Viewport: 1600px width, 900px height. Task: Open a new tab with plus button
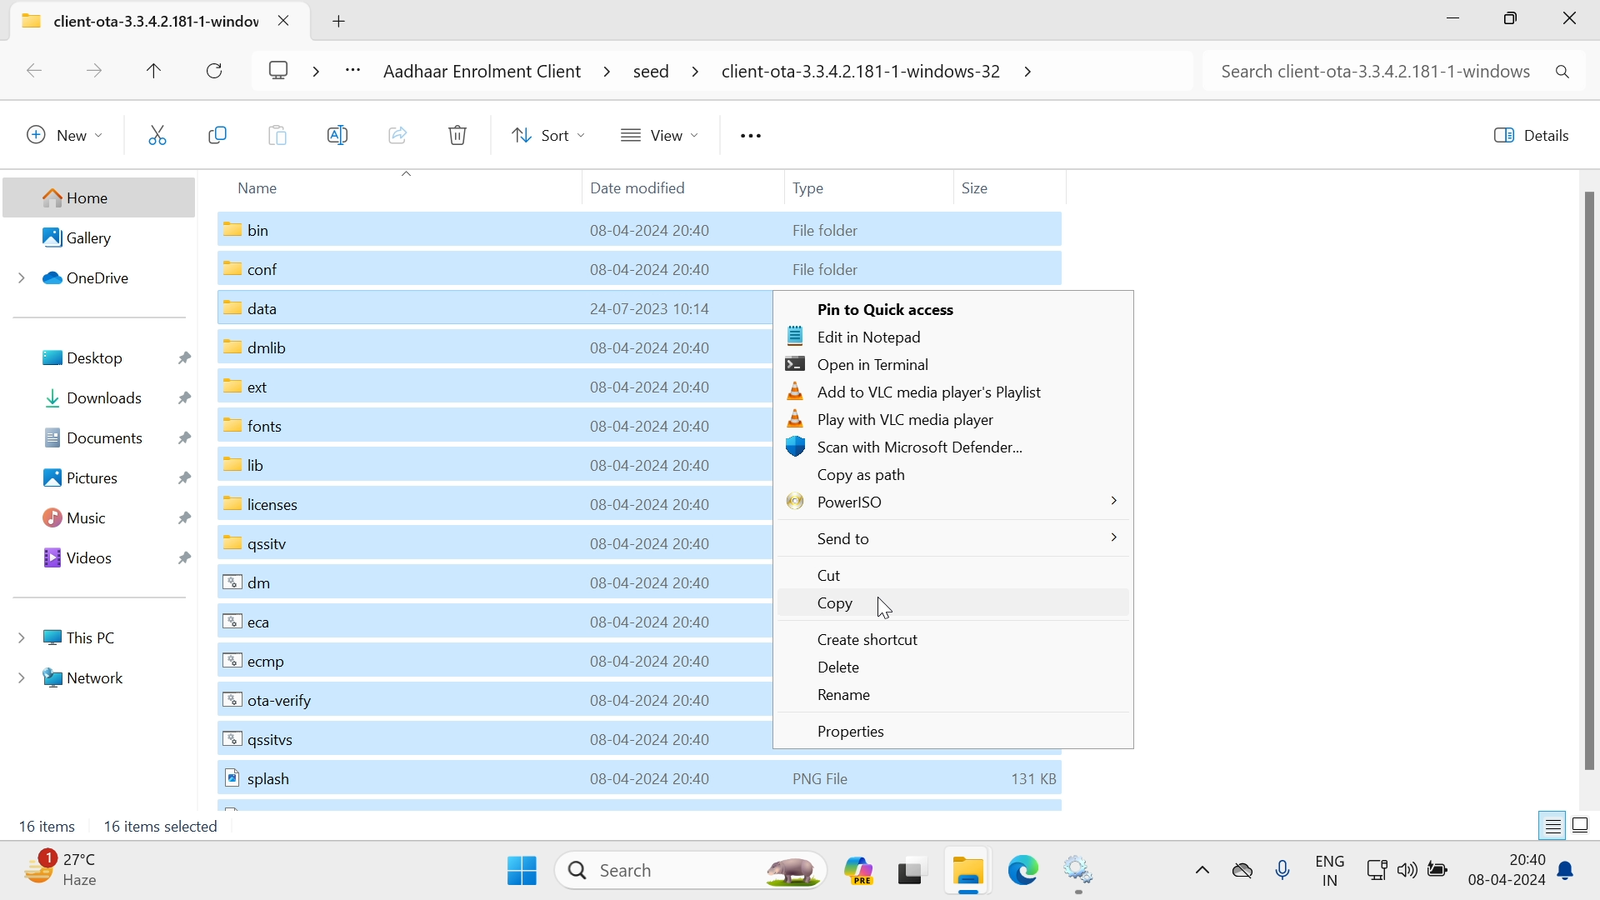339,21
